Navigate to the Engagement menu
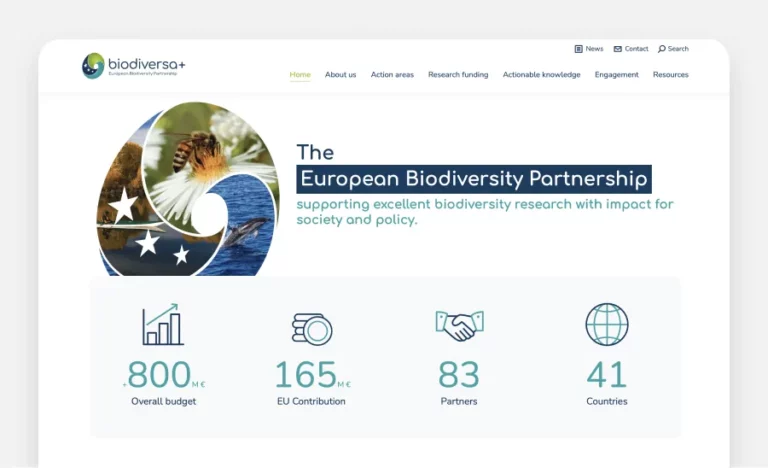 616,75
